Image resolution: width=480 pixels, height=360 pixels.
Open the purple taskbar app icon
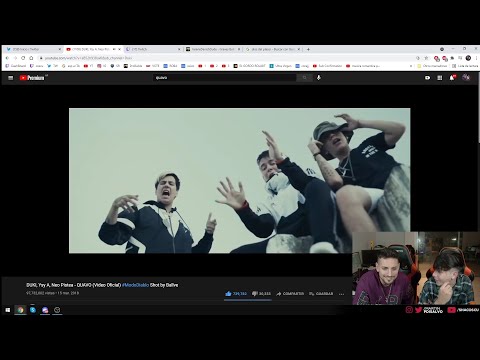pos(45,310)
